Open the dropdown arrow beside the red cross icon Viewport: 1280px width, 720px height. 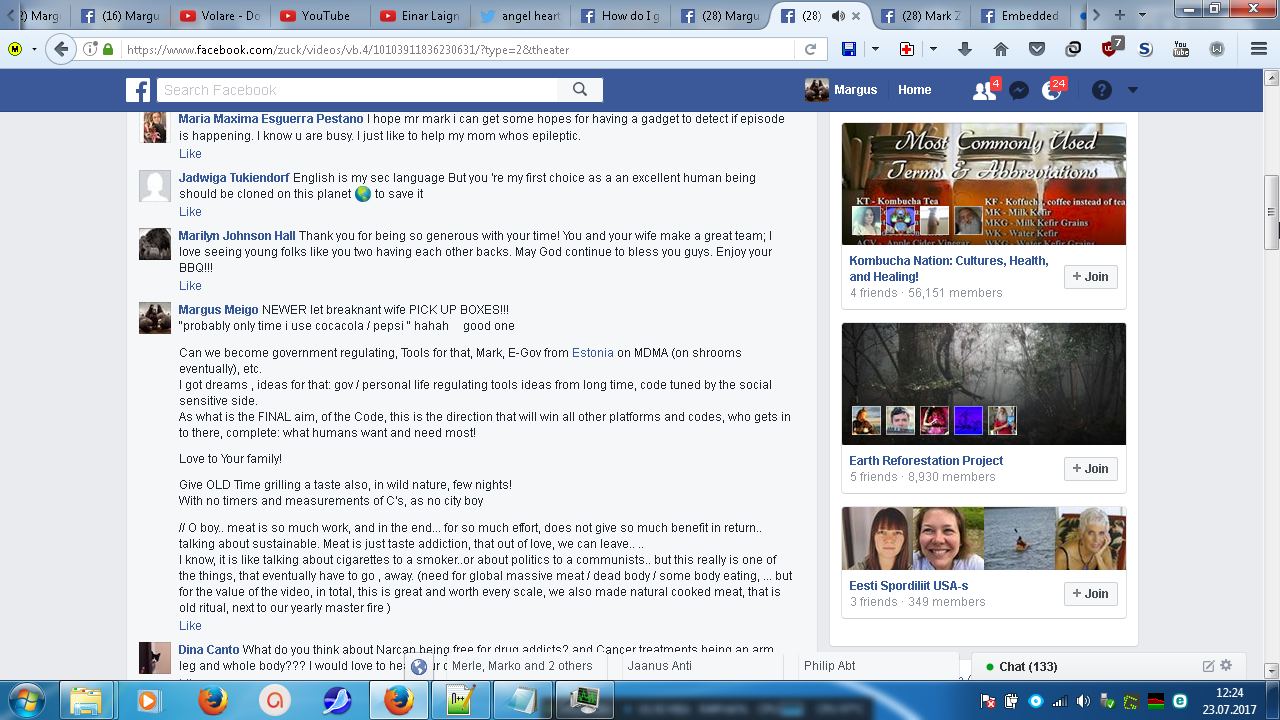(x=932, y=49)
